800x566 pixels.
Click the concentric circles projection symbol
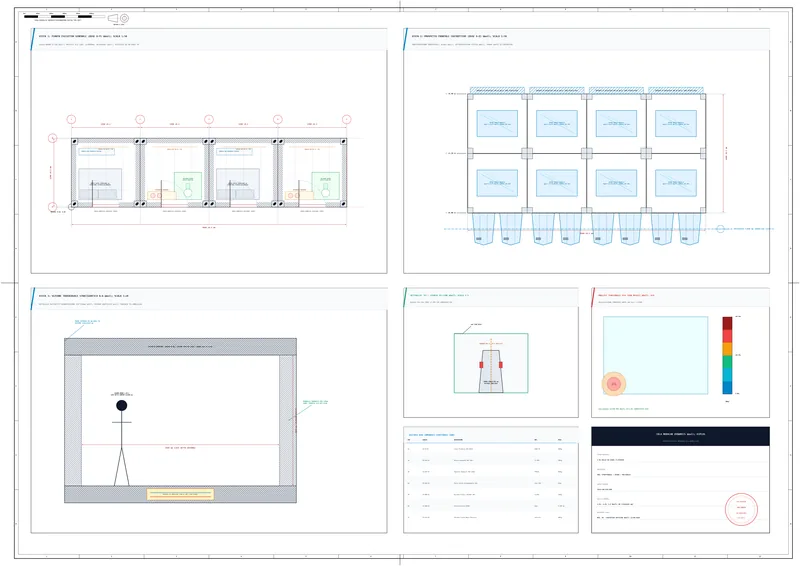coord(124,18)
